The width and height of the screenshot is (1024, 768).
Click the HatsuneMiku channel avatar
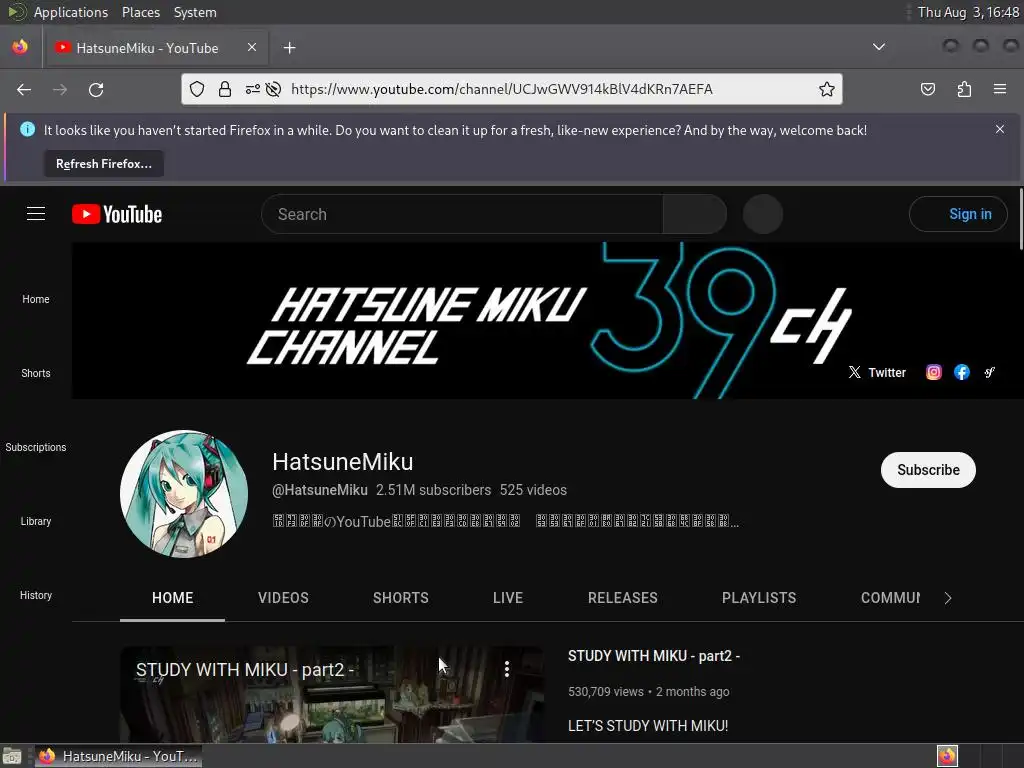184,494
